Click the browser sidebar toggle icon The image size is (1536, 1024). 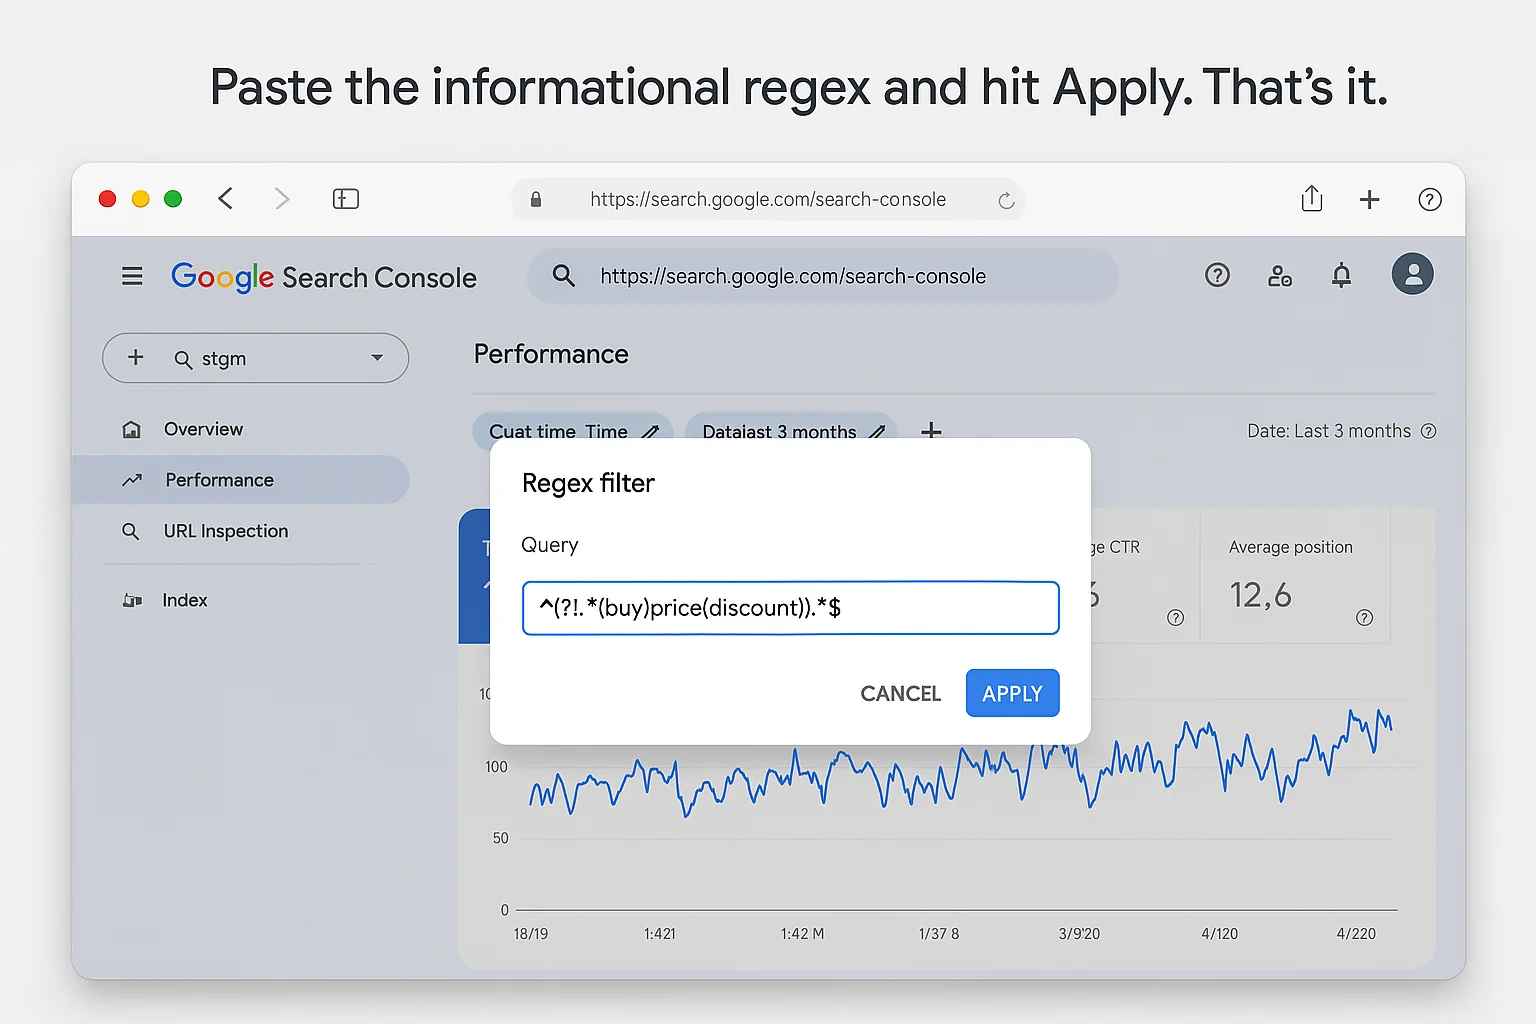(345, 199)
